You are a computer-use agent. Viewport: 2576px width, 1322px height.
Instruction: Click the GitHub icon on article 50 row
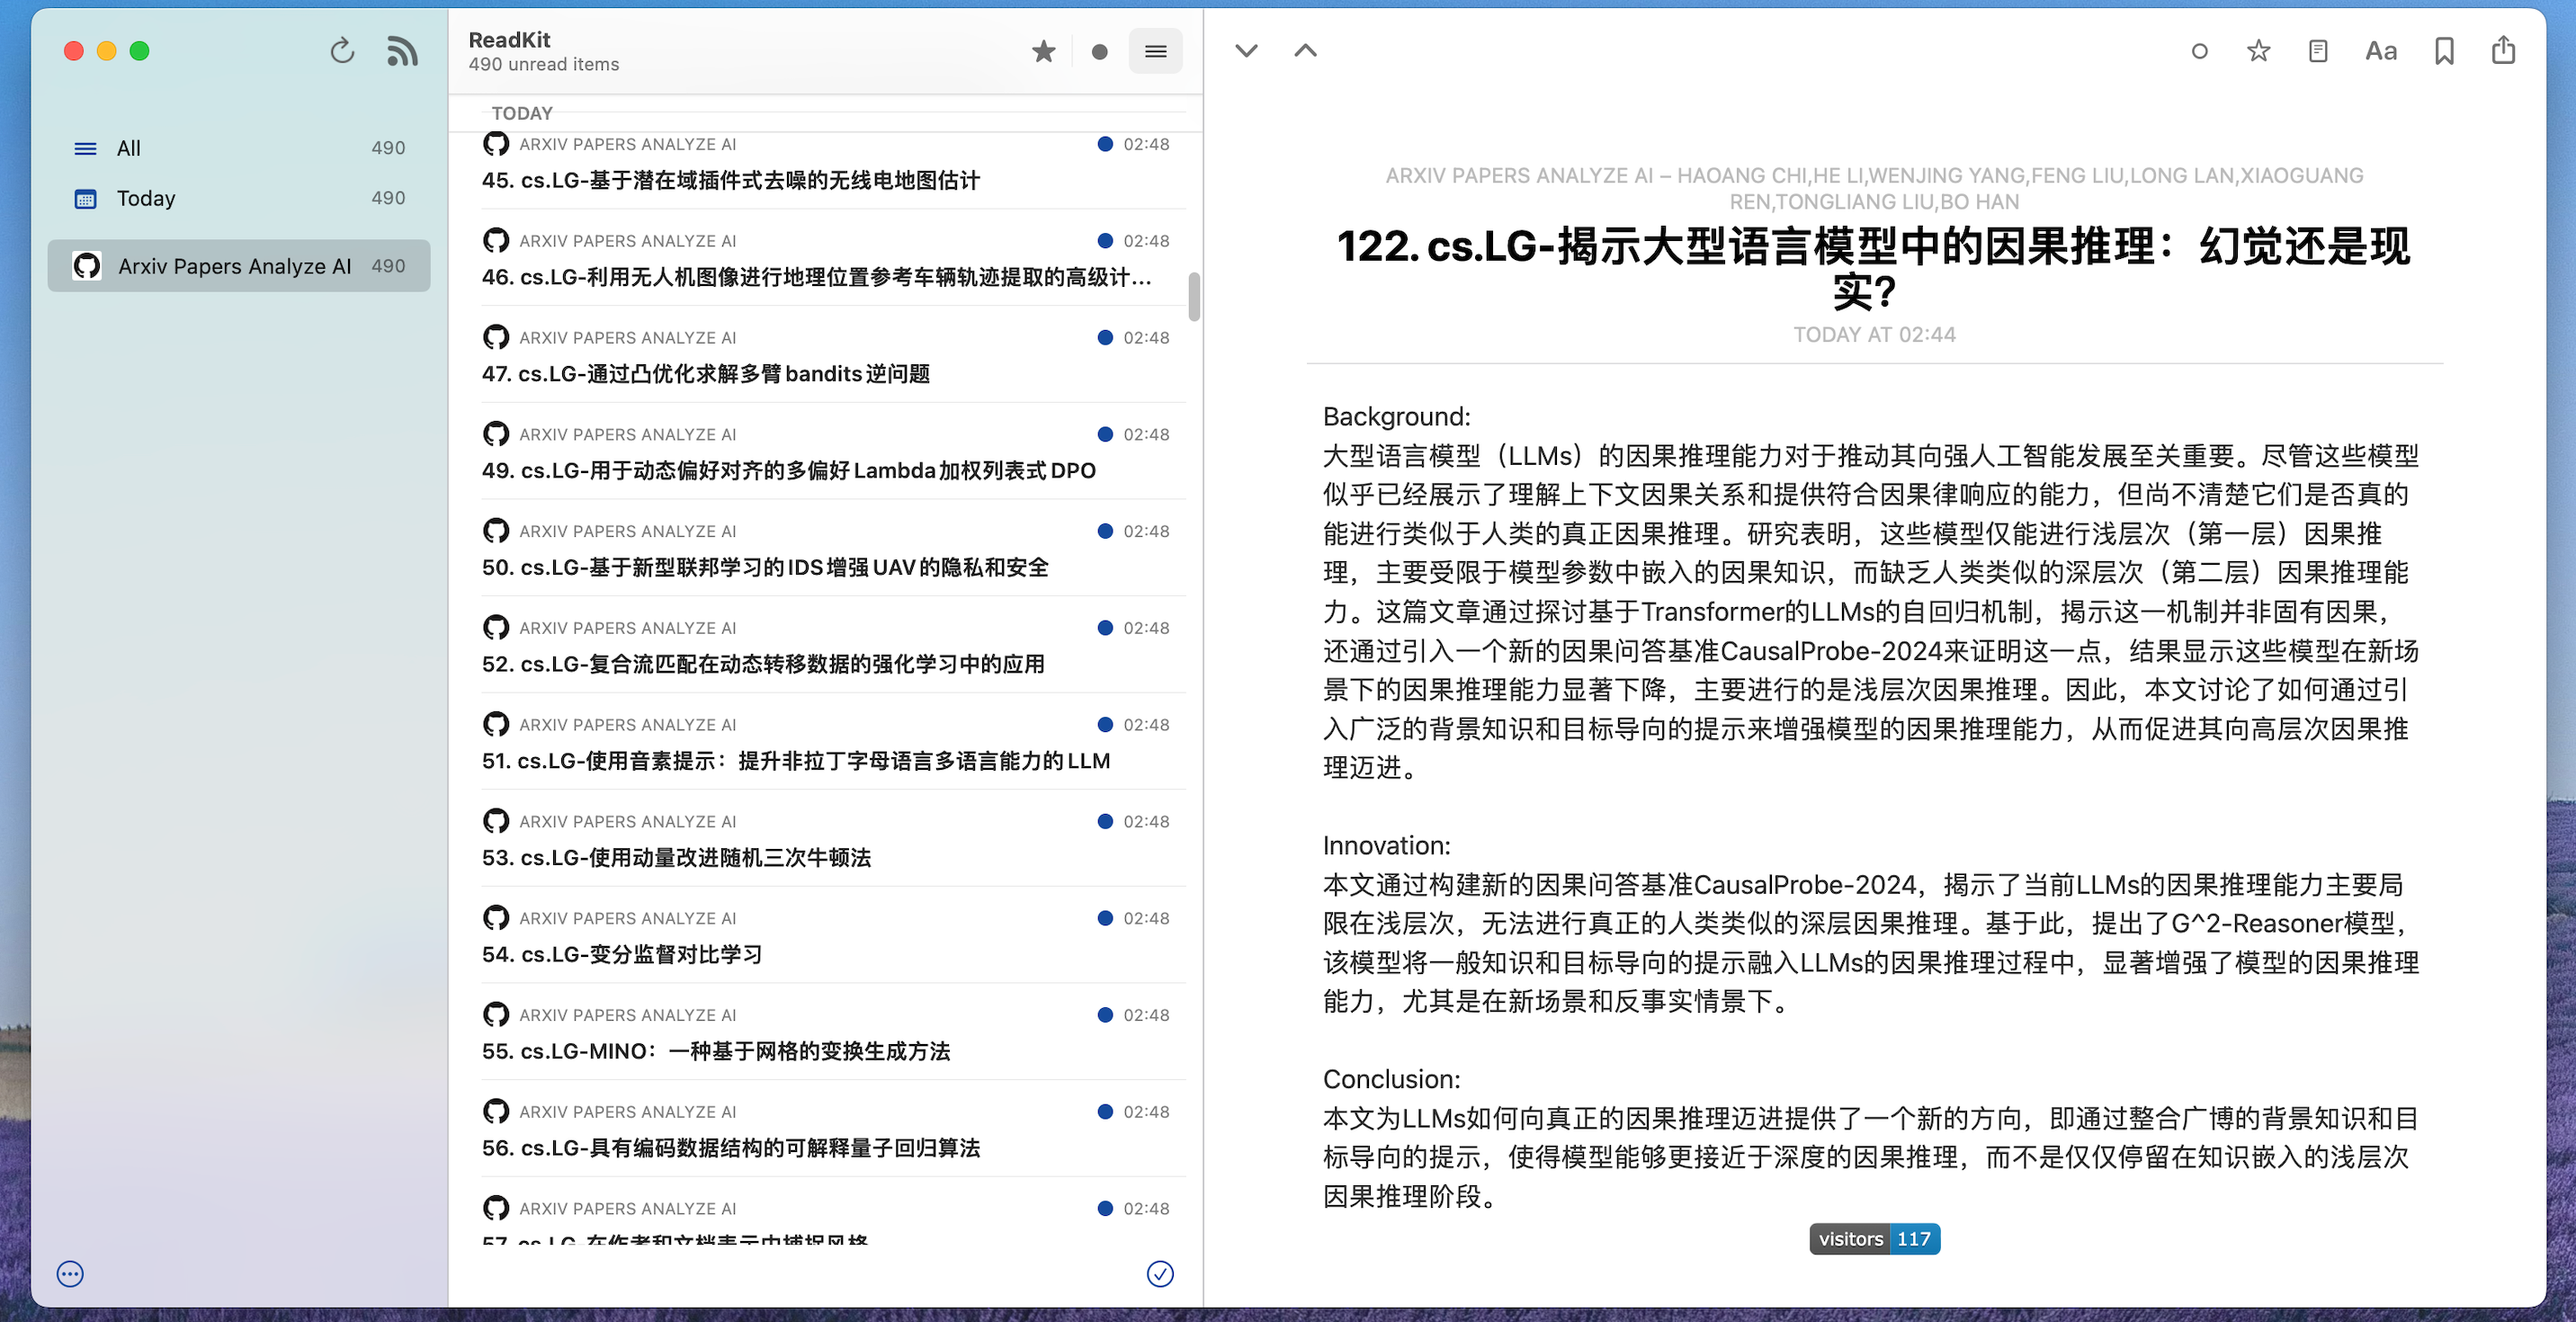[x=496, y=531]
